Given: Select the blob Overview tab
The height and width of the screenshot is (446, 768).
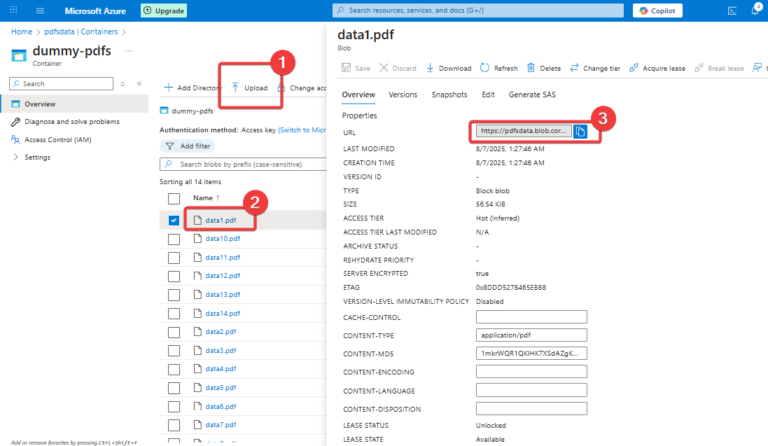Looking at the screenshot, I should click(x=359, y=94).
